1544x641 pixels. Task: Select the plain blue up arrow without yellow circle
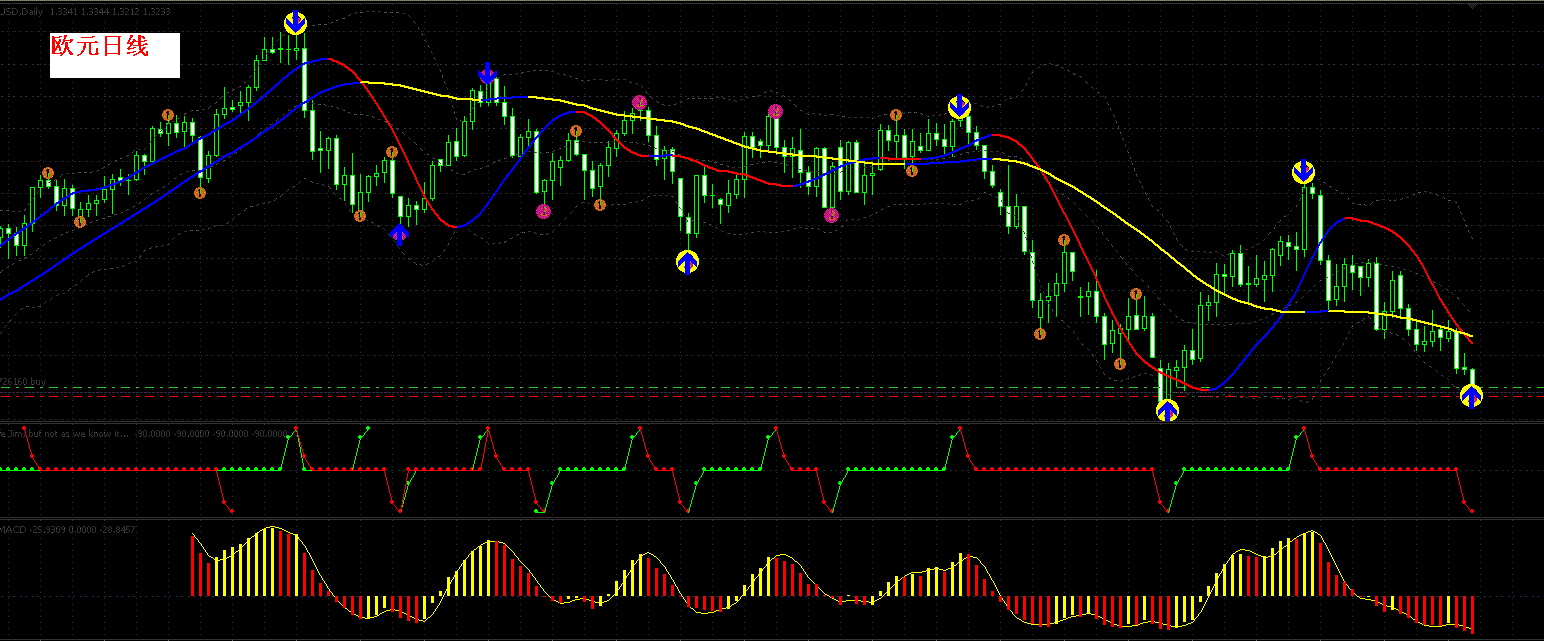click(399, 235)
